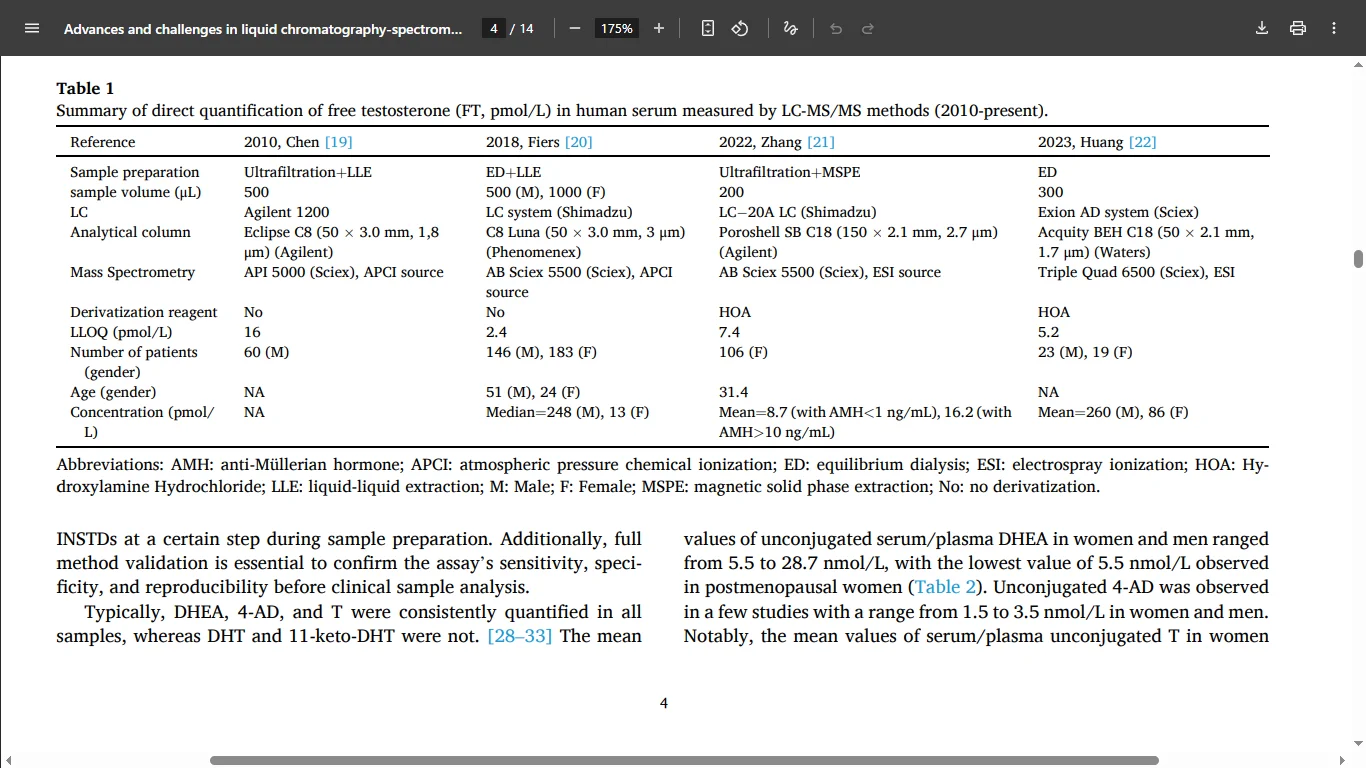Click 'Agilent 1200' in LC row
Screen dimensions: 1366x768
point(286,212)
